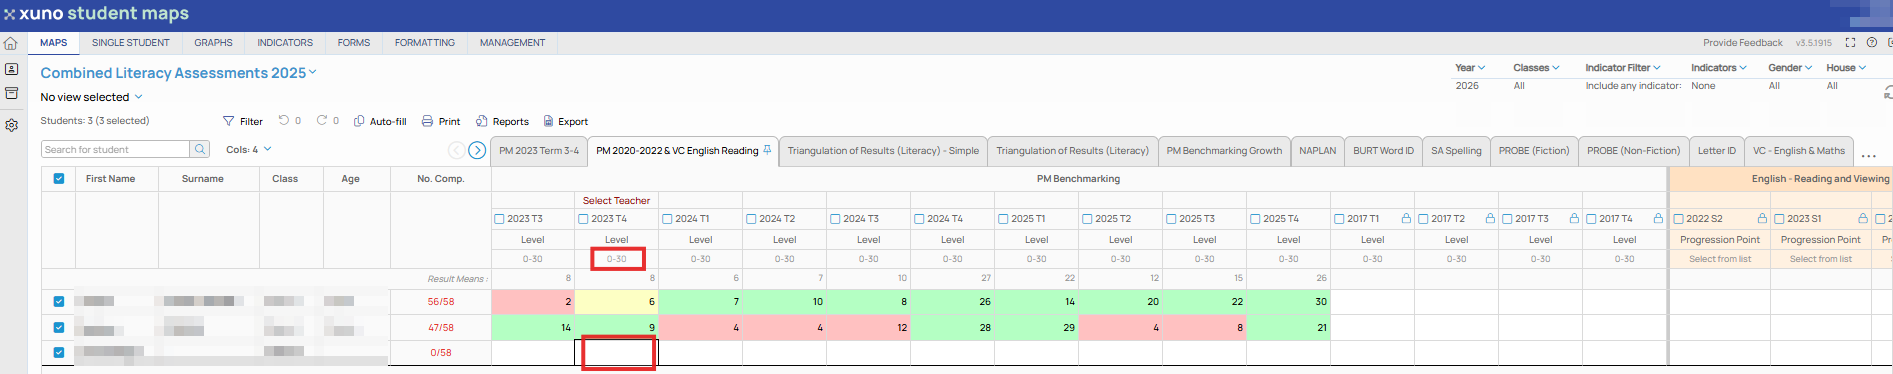Show more tabs via ellipsis icon

click(1868, 156)
